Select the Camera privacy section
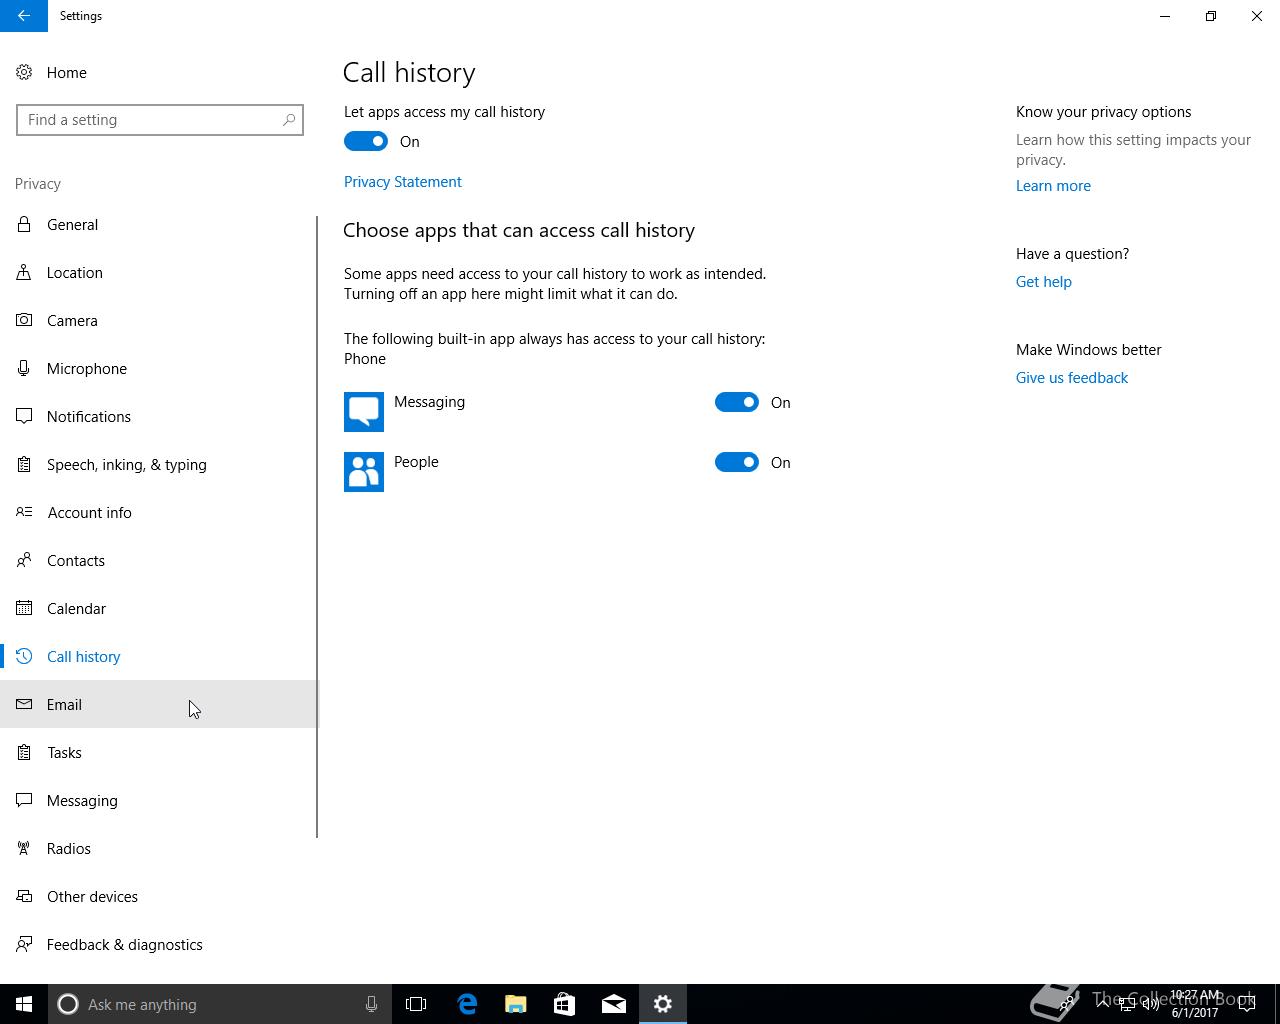The height and width of the screenshot is (1024, 1280). pos(158,320)
